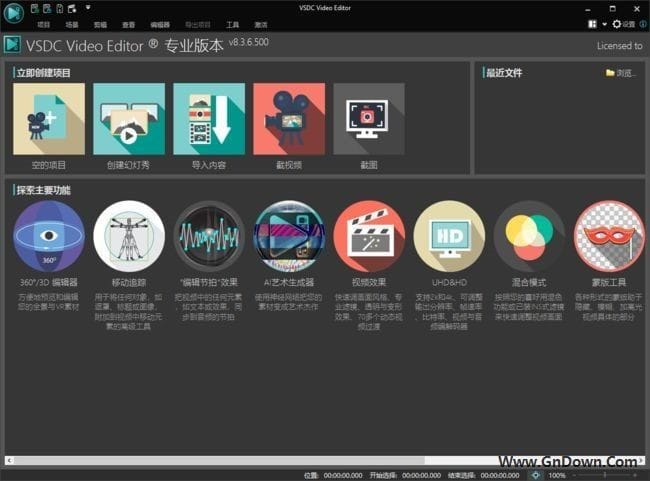Image resolution: width=650 pixels, height=481 pixels.
Task: Open the 场景 menu
Action: [x=72, y=25]
